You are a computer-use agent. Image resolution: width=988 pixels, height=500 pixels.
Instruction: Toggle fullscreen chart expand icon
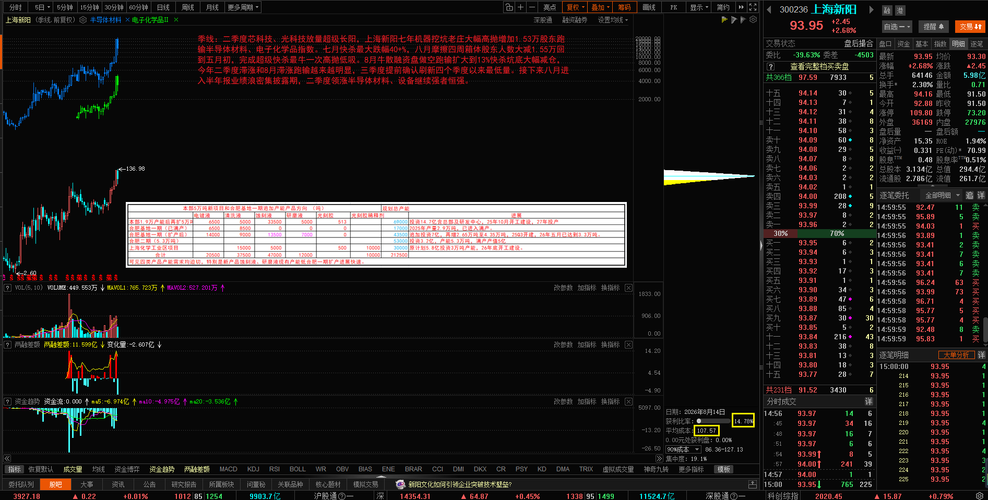tap(753, 8)
